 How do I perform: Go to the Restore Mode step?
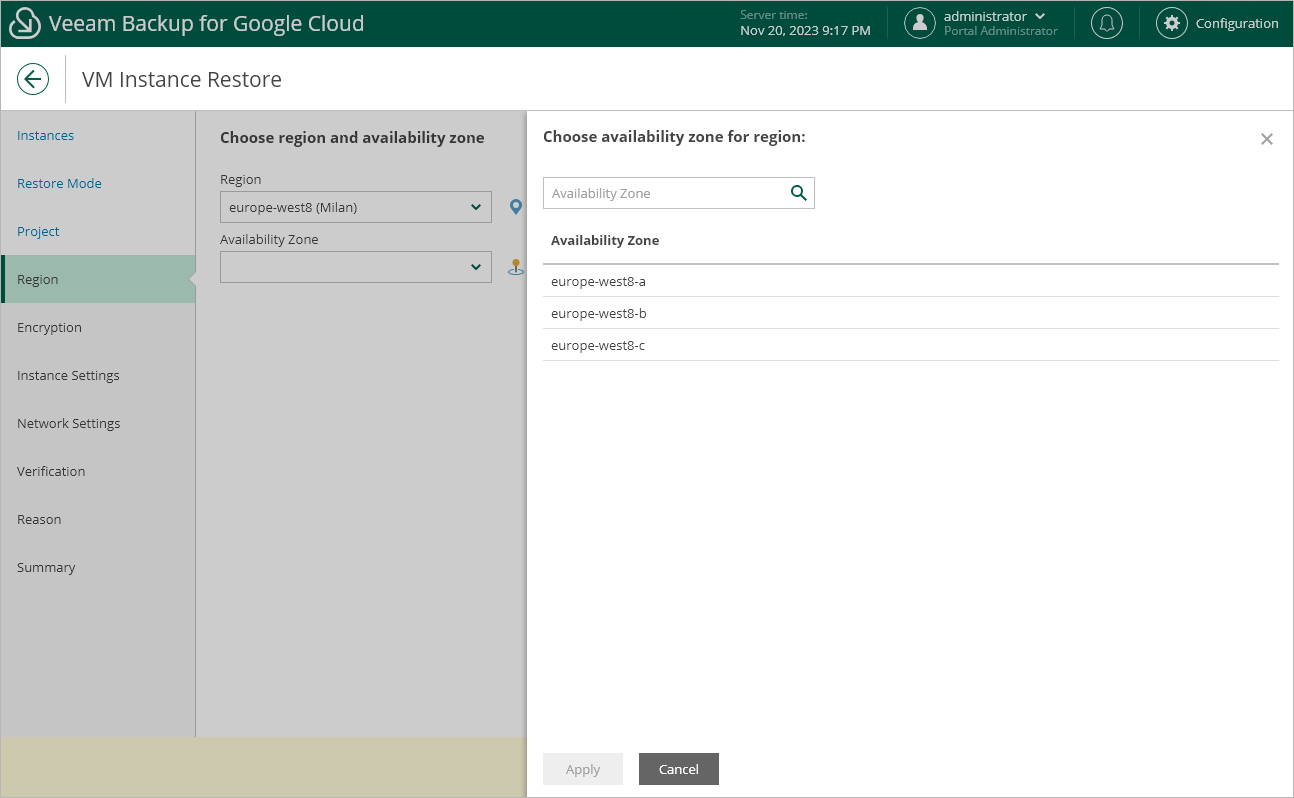(x=59, y=183)
